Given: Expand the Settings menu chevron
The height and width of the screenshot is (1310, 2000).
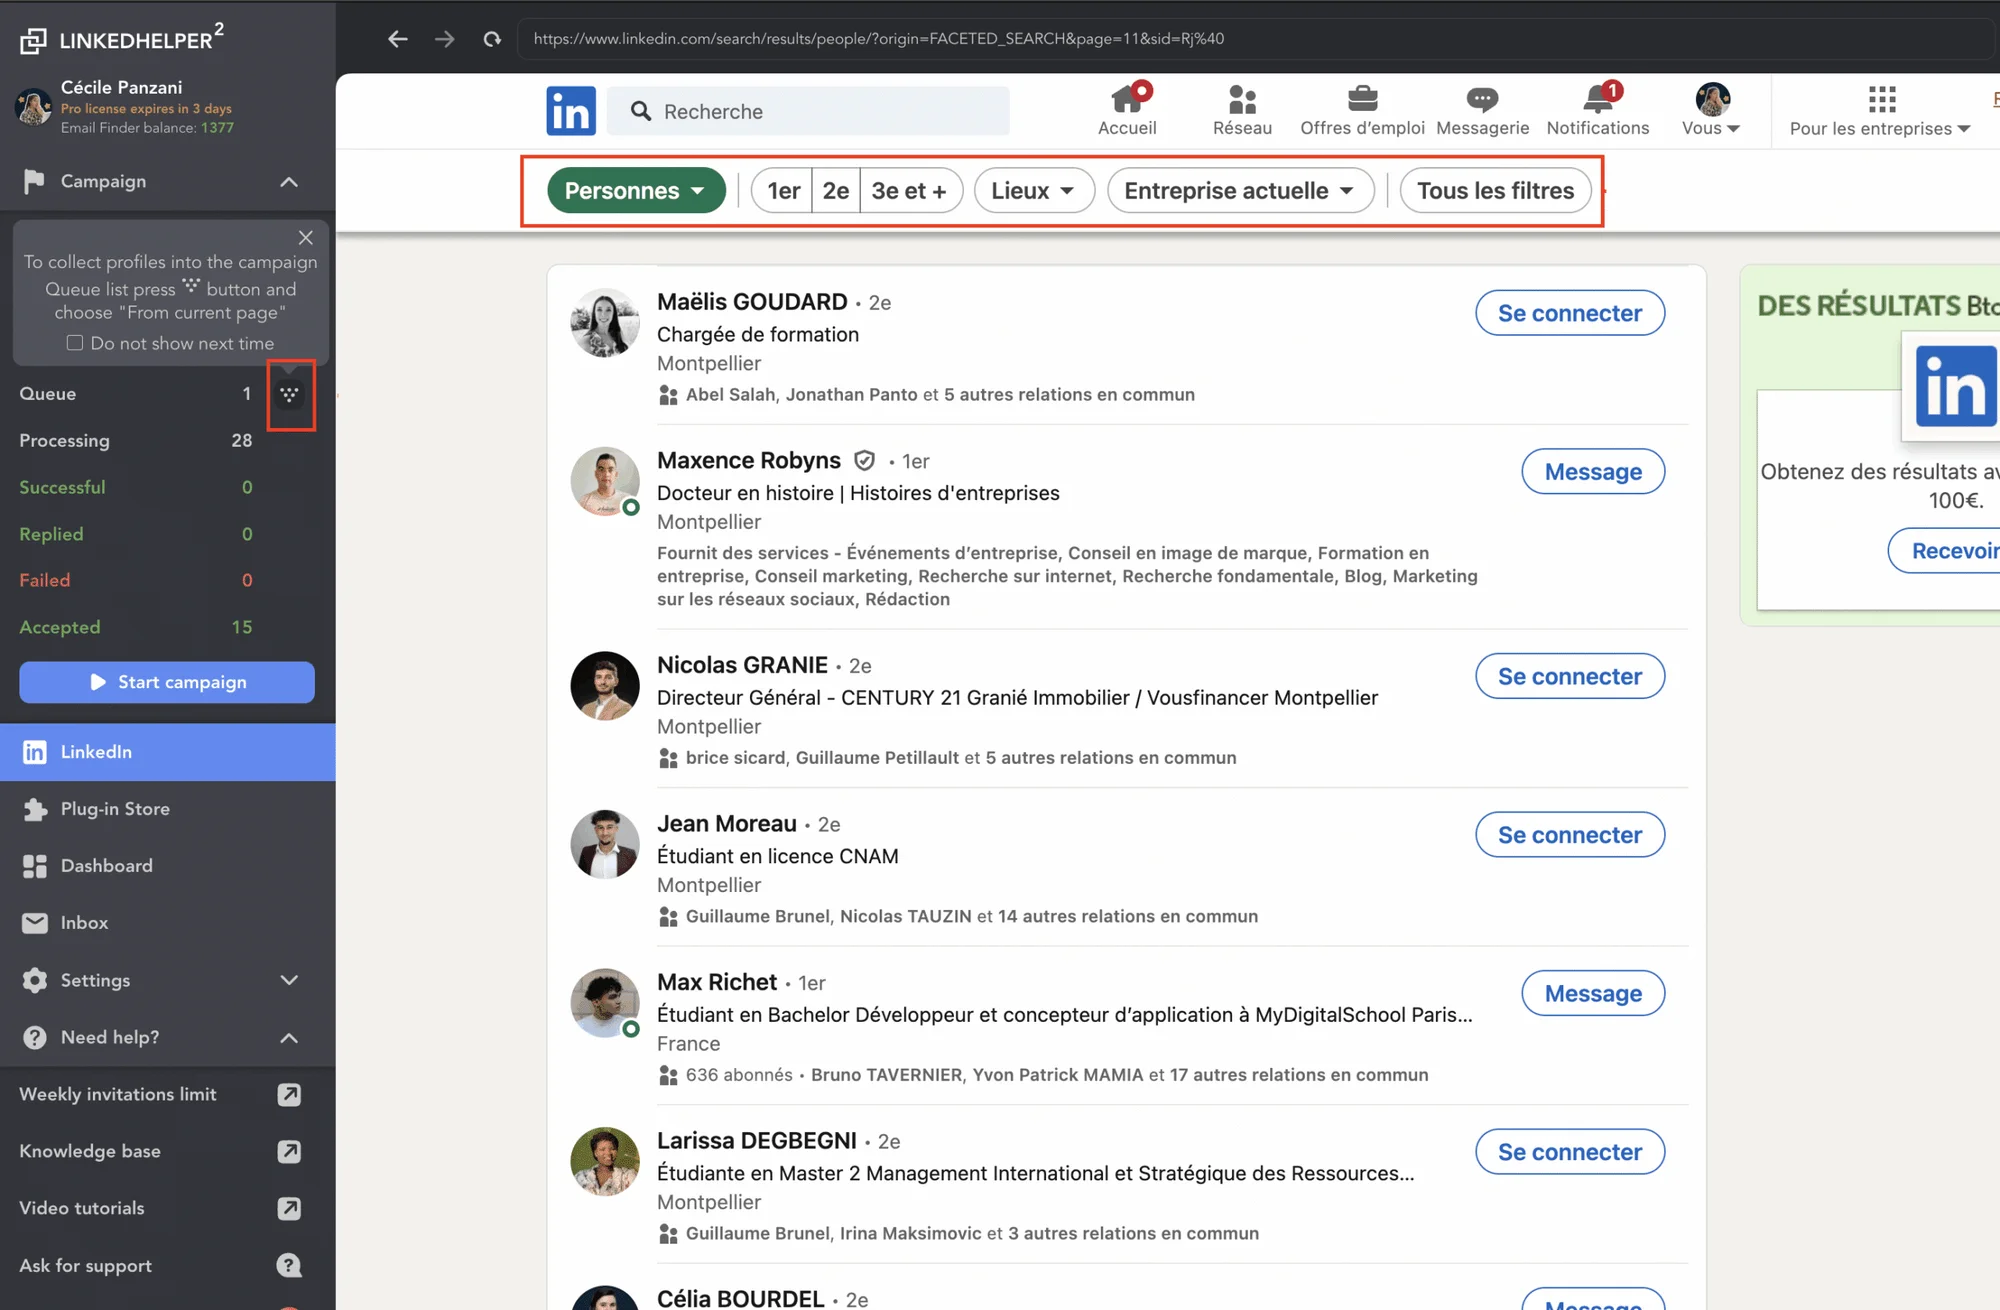Looking at the screenshot, I should click(x=289, y=980).
